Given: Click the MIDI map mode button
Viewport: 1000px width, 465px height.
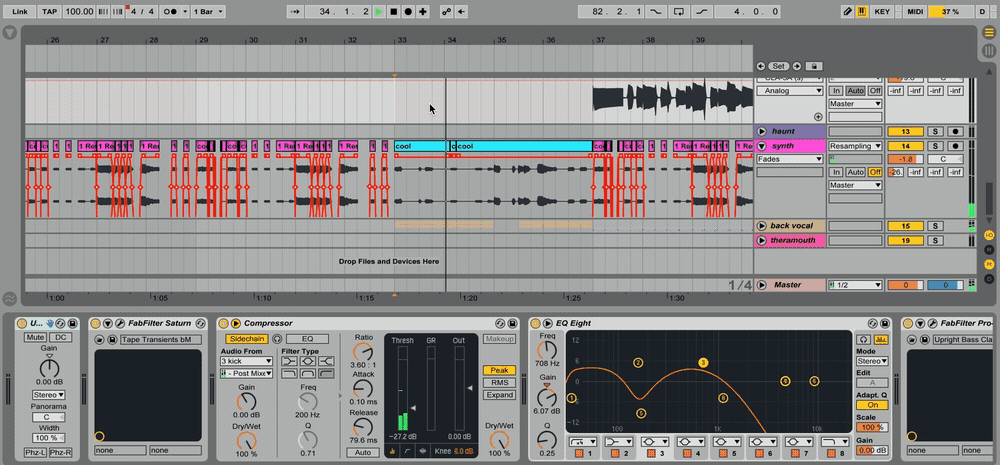Looking at the screenshot, I should pos(915,11).
